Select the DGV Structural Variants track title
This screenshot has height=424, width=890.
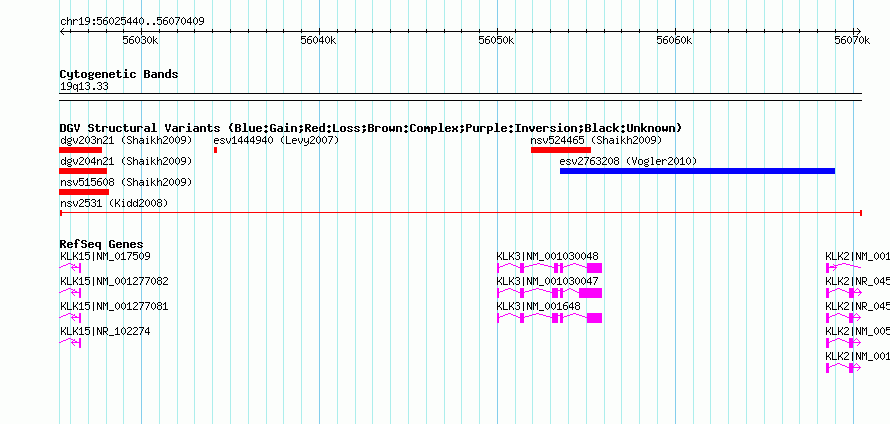[371, 128]
